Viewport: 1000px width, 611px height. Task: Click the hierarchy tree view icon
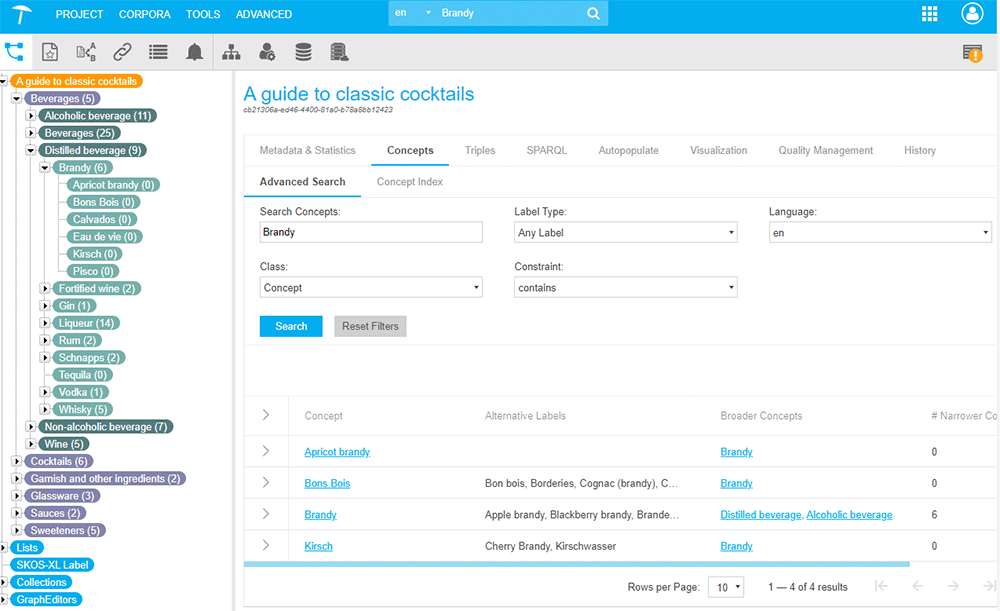click(x=14, y=52)
